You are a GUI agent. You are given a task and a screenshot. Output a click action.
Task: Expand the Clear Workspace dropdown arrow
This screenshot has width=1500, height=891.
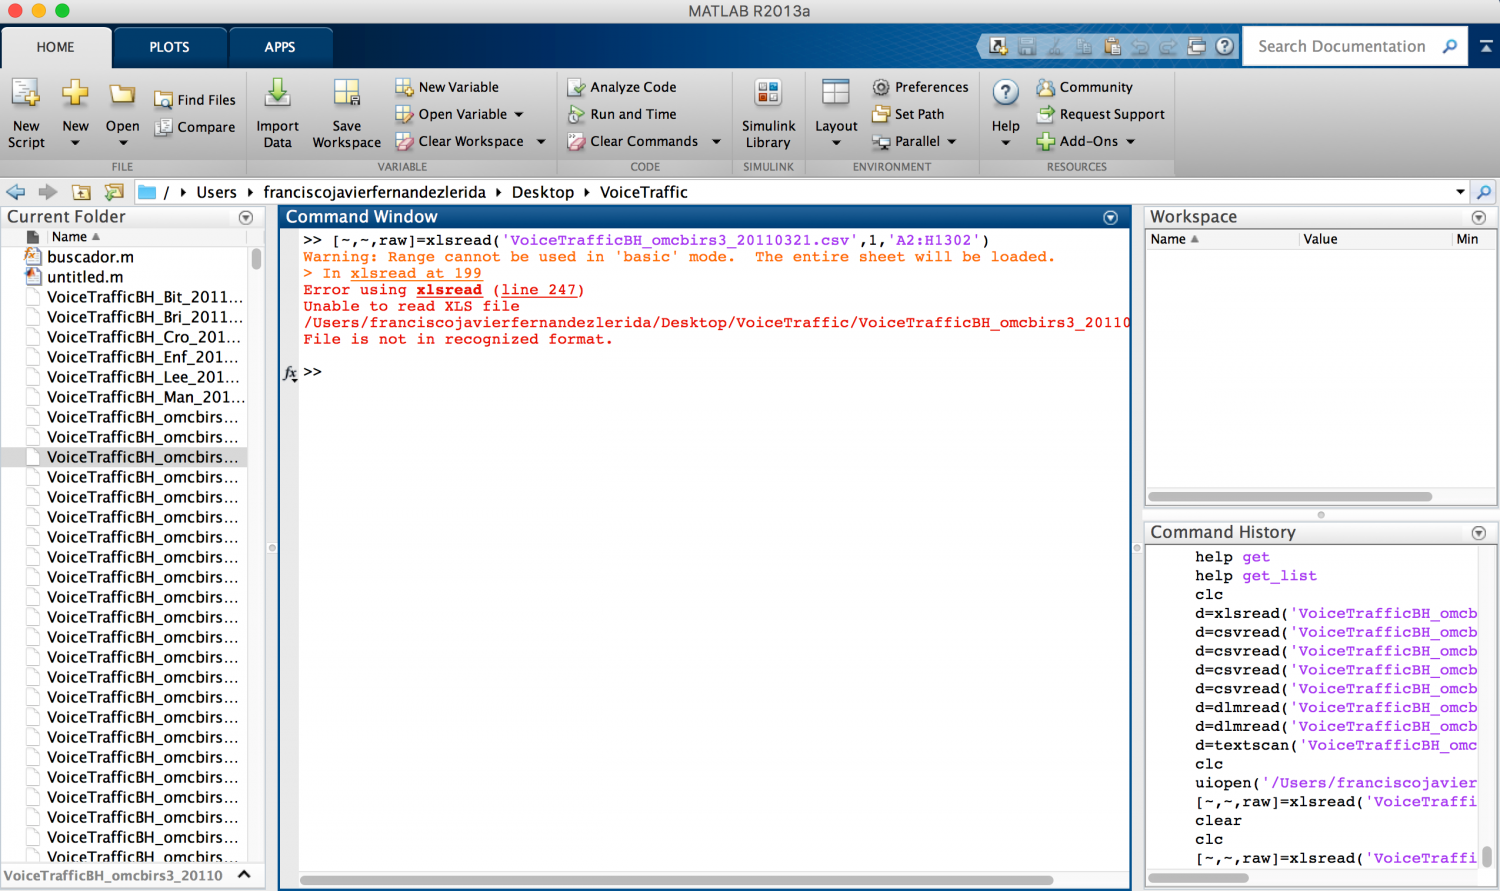click(541, 141)
